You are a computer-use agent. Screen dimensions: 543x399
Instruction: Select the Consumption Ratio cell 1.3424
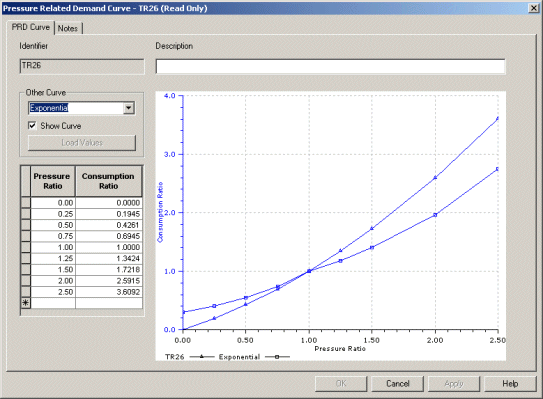[109, 258]
